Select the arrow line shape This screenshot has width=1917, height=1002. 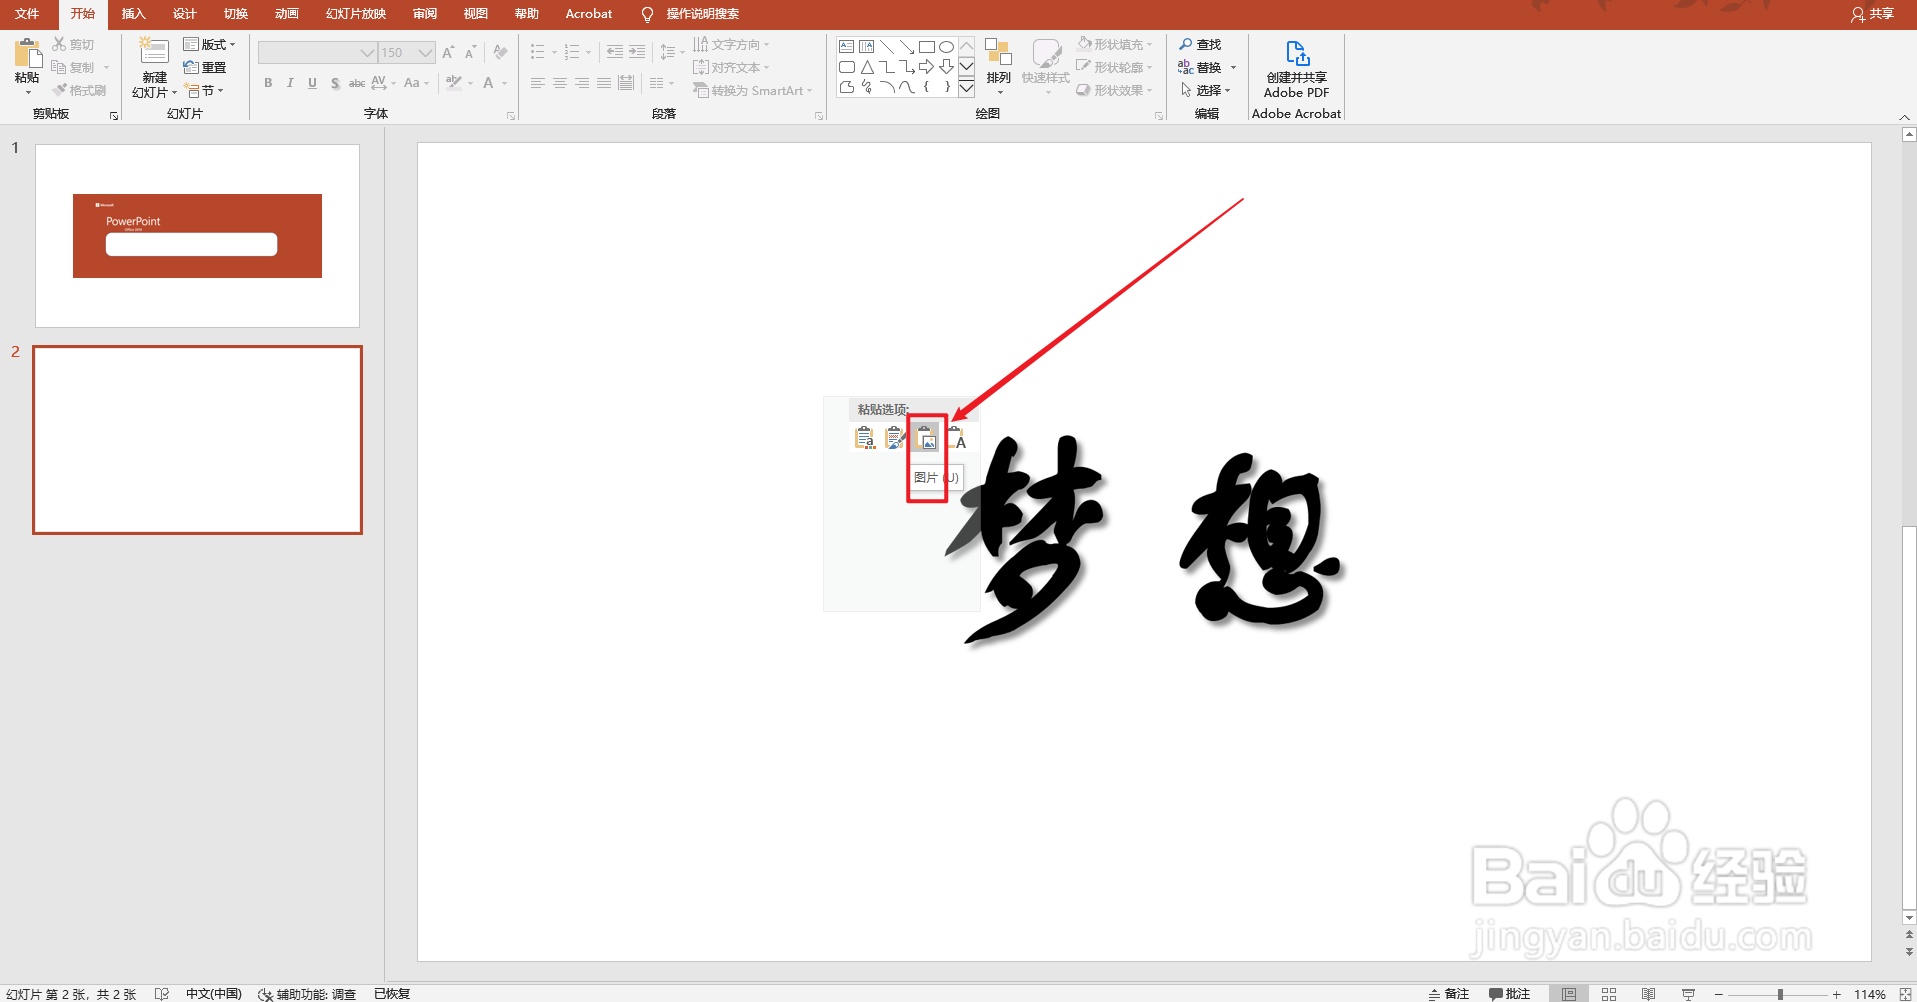pos(906,46)
